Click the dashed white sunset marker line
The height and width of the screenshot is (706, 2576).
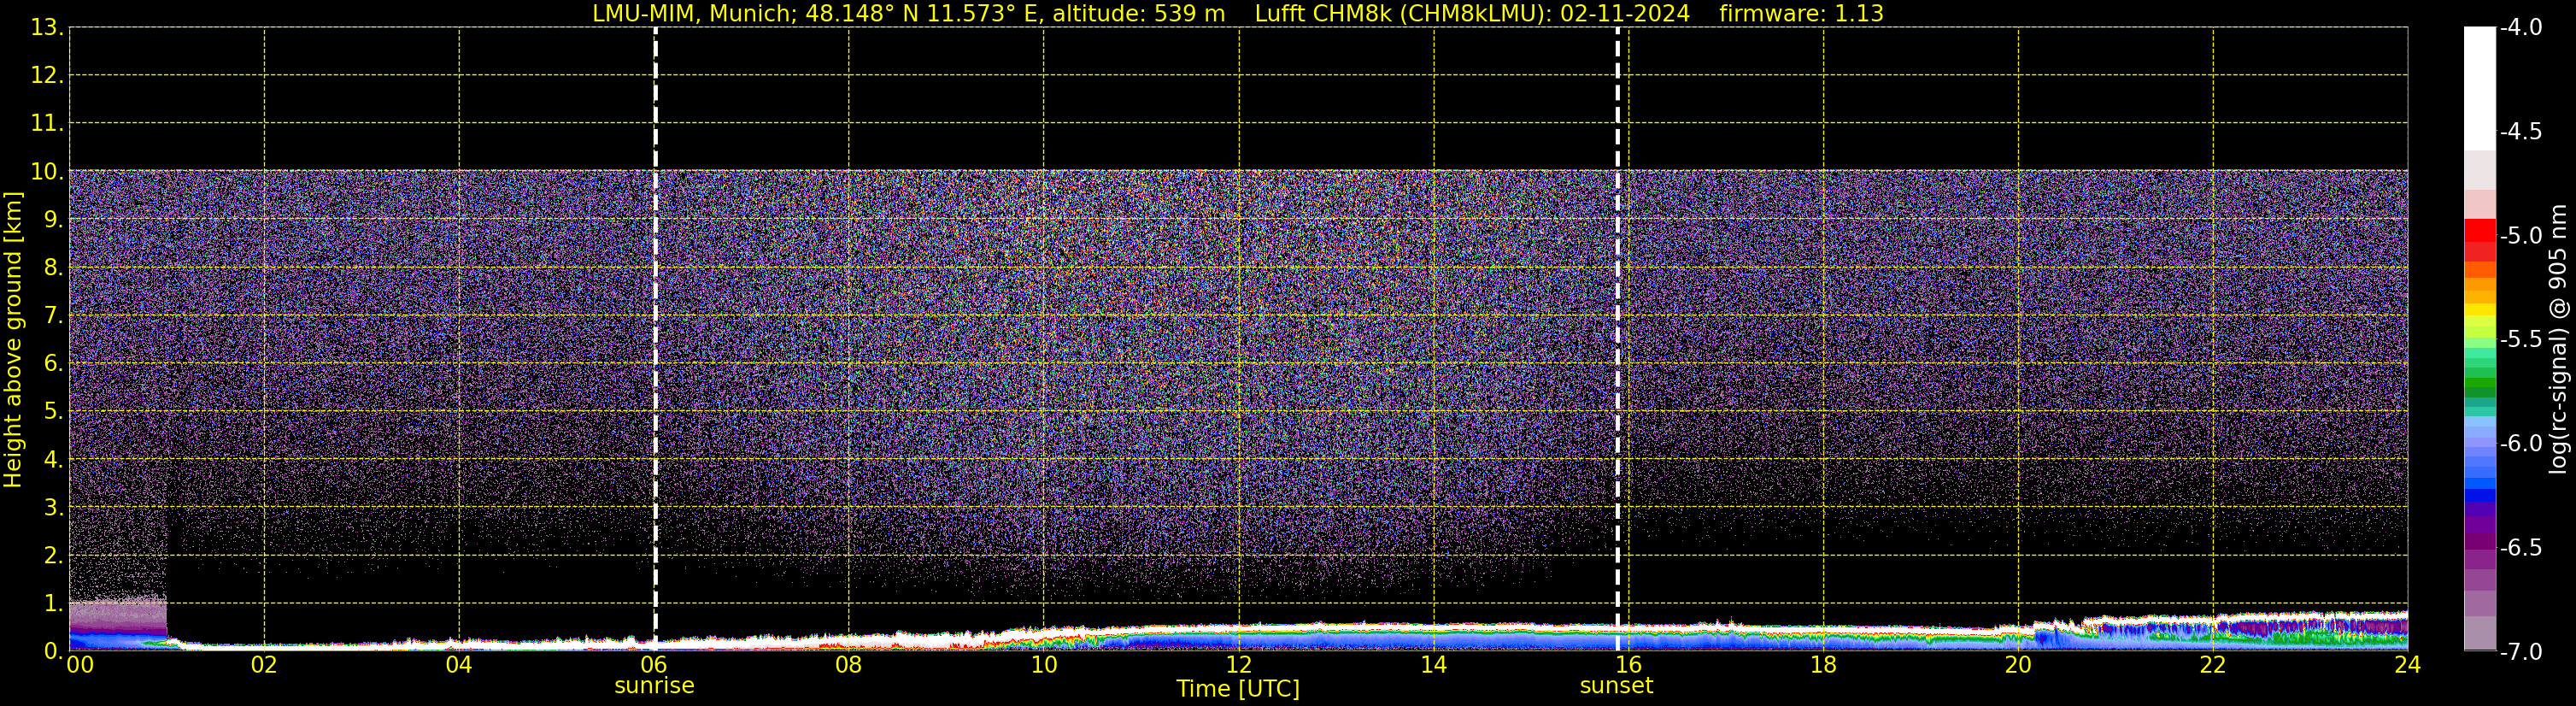pyautogui.click(x=1617, y=338)
